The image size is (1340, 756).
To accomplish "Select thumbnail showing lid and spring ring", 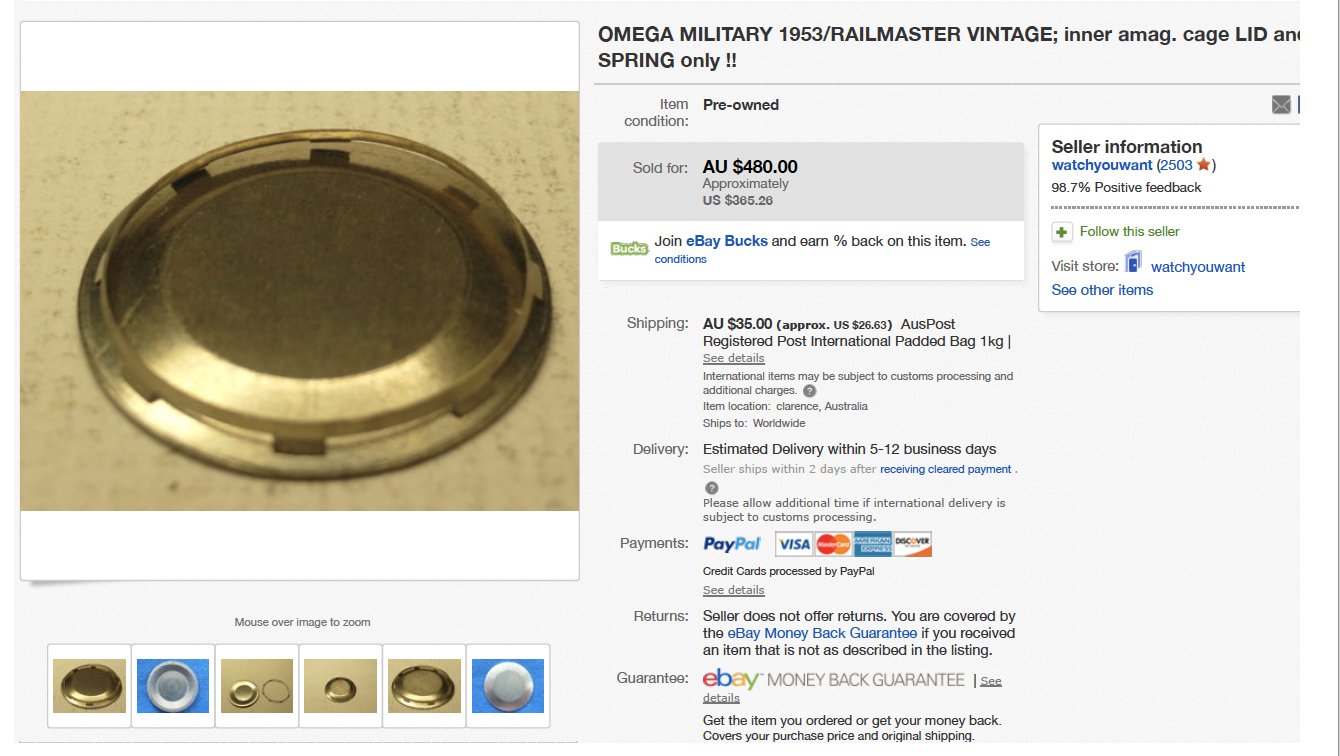I will coord(256,685).
